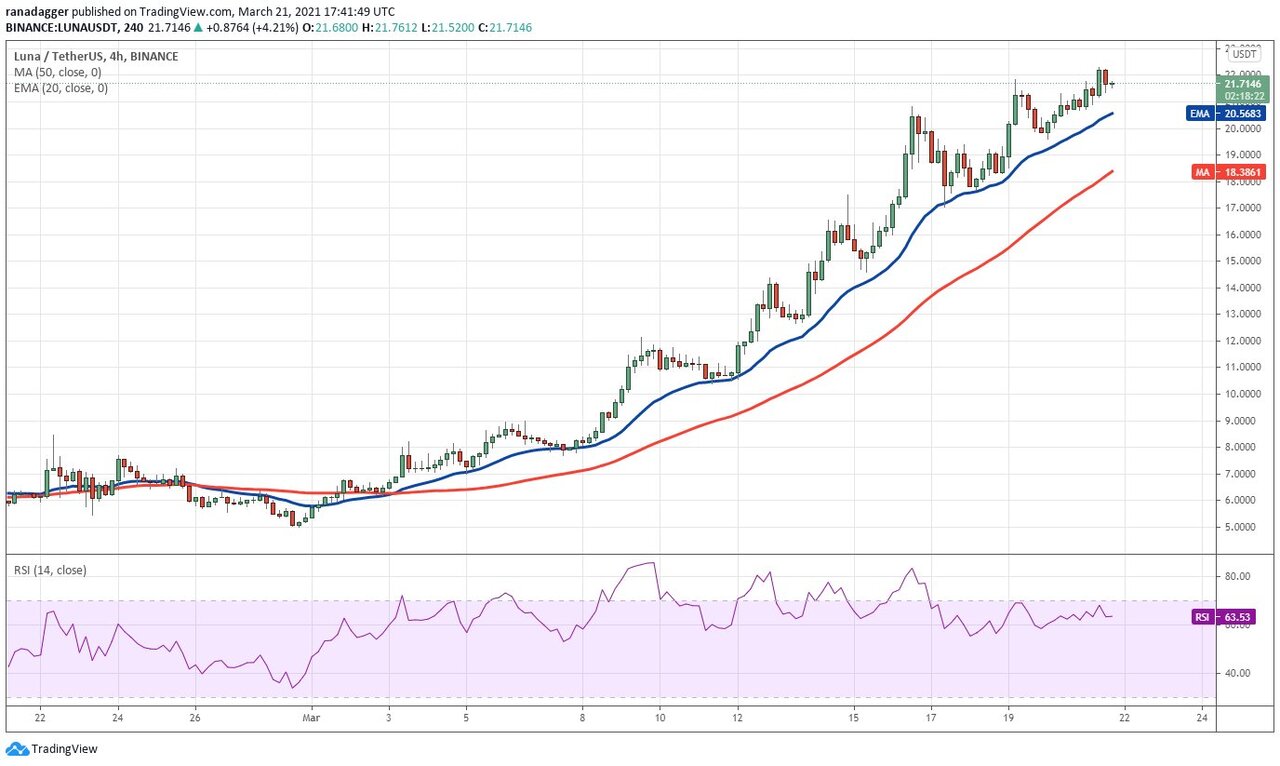Click the blue EMA price tag
This screenshot has height=766, width=1280.
1199,114
